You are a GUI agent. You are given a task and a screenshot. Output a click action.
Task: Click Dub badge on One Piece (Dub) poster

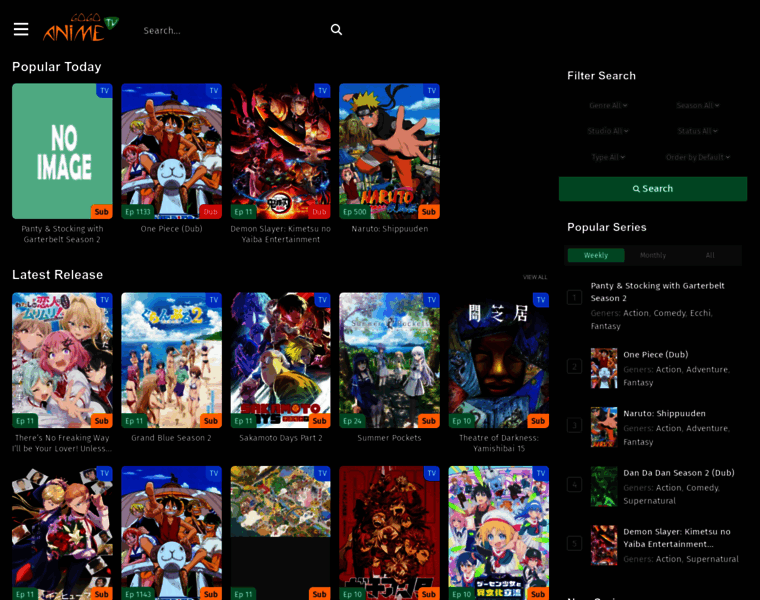tap(210, 212)
